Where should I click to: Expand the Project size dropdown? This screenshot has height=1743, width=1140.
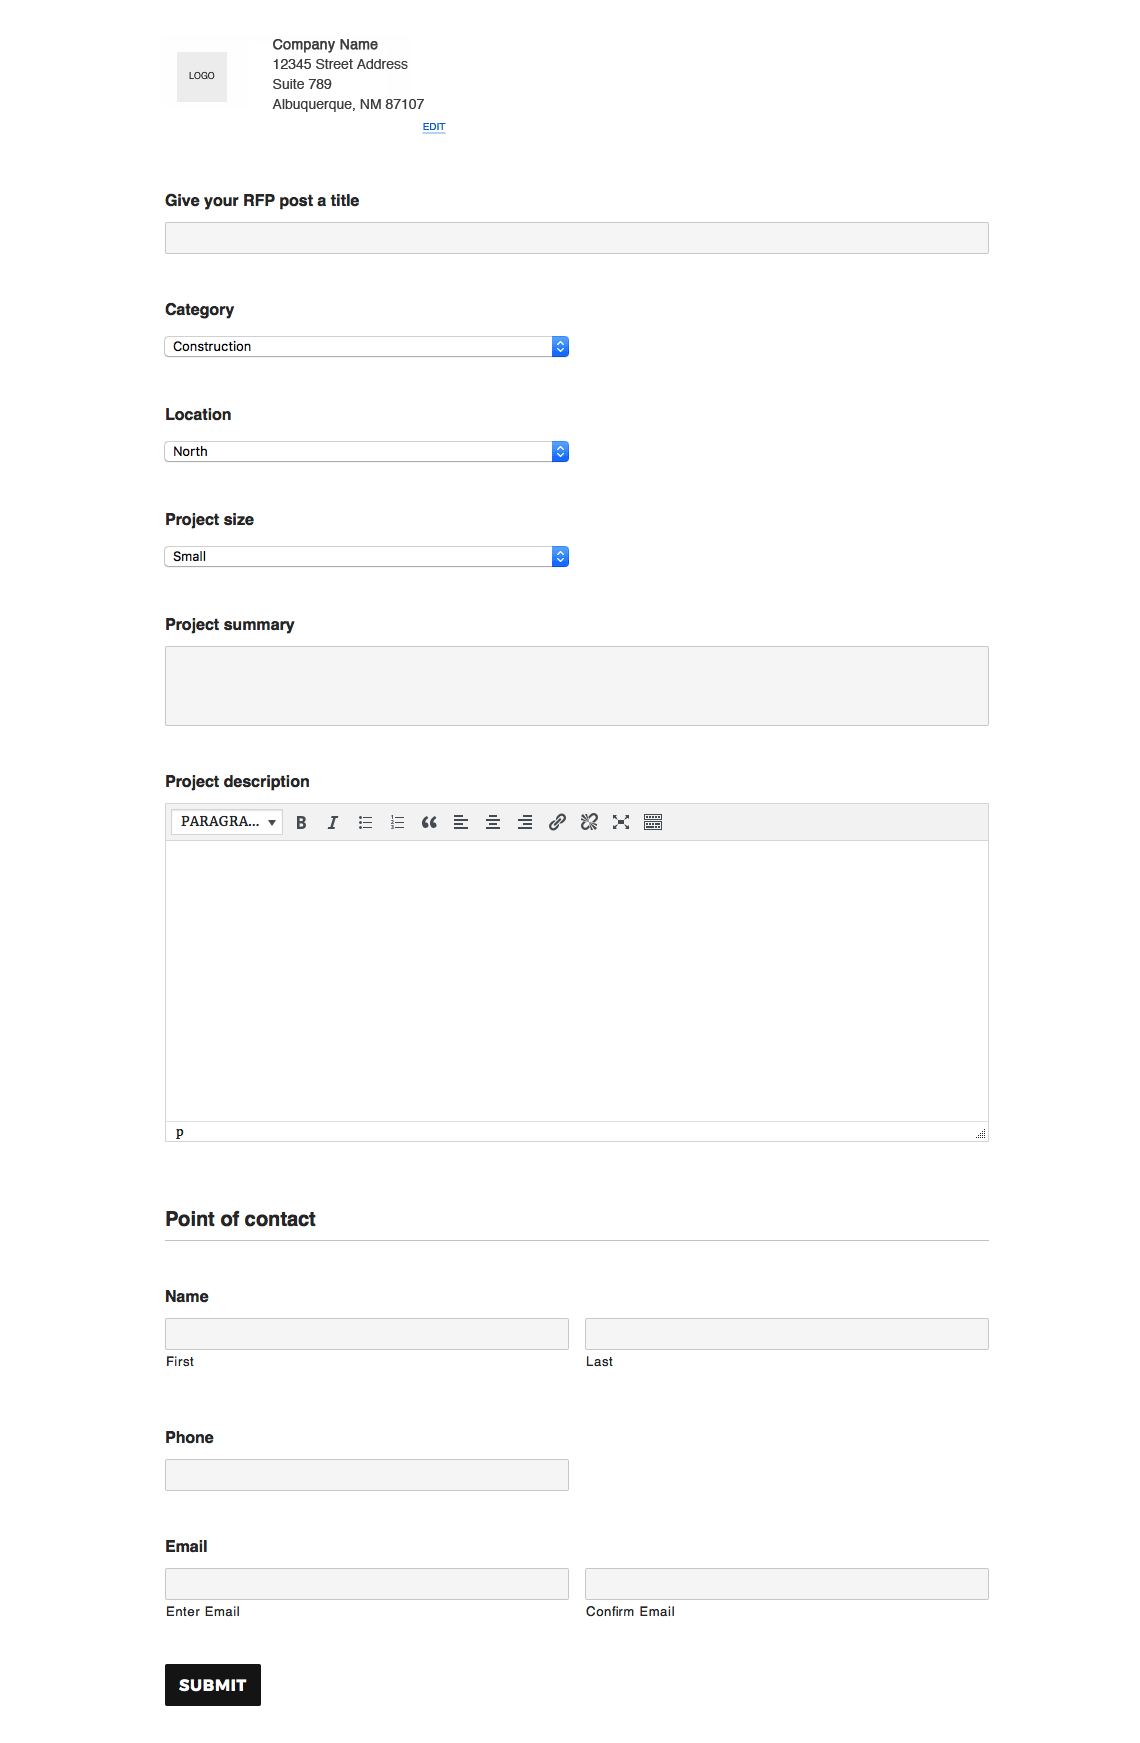click(x=366, y=556)
